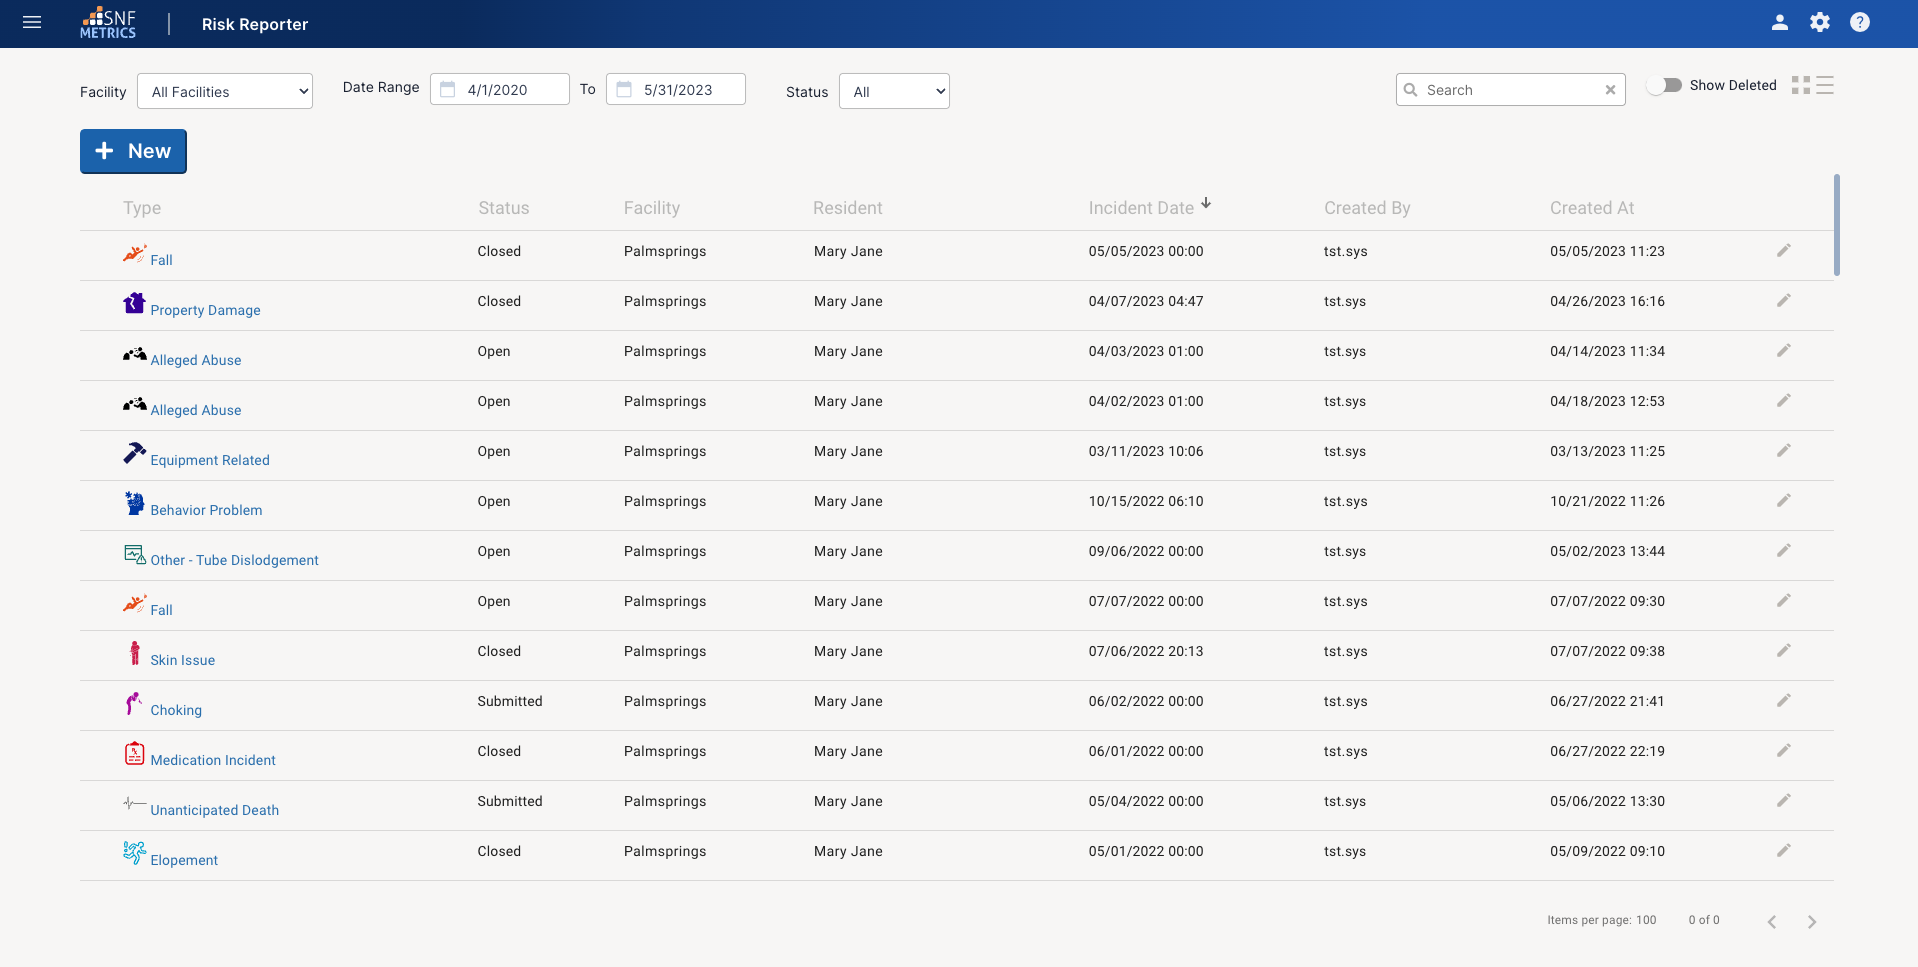Sort by the Incident Date column header
This screenshot has width=1918, height=967.
(1141, 208)
